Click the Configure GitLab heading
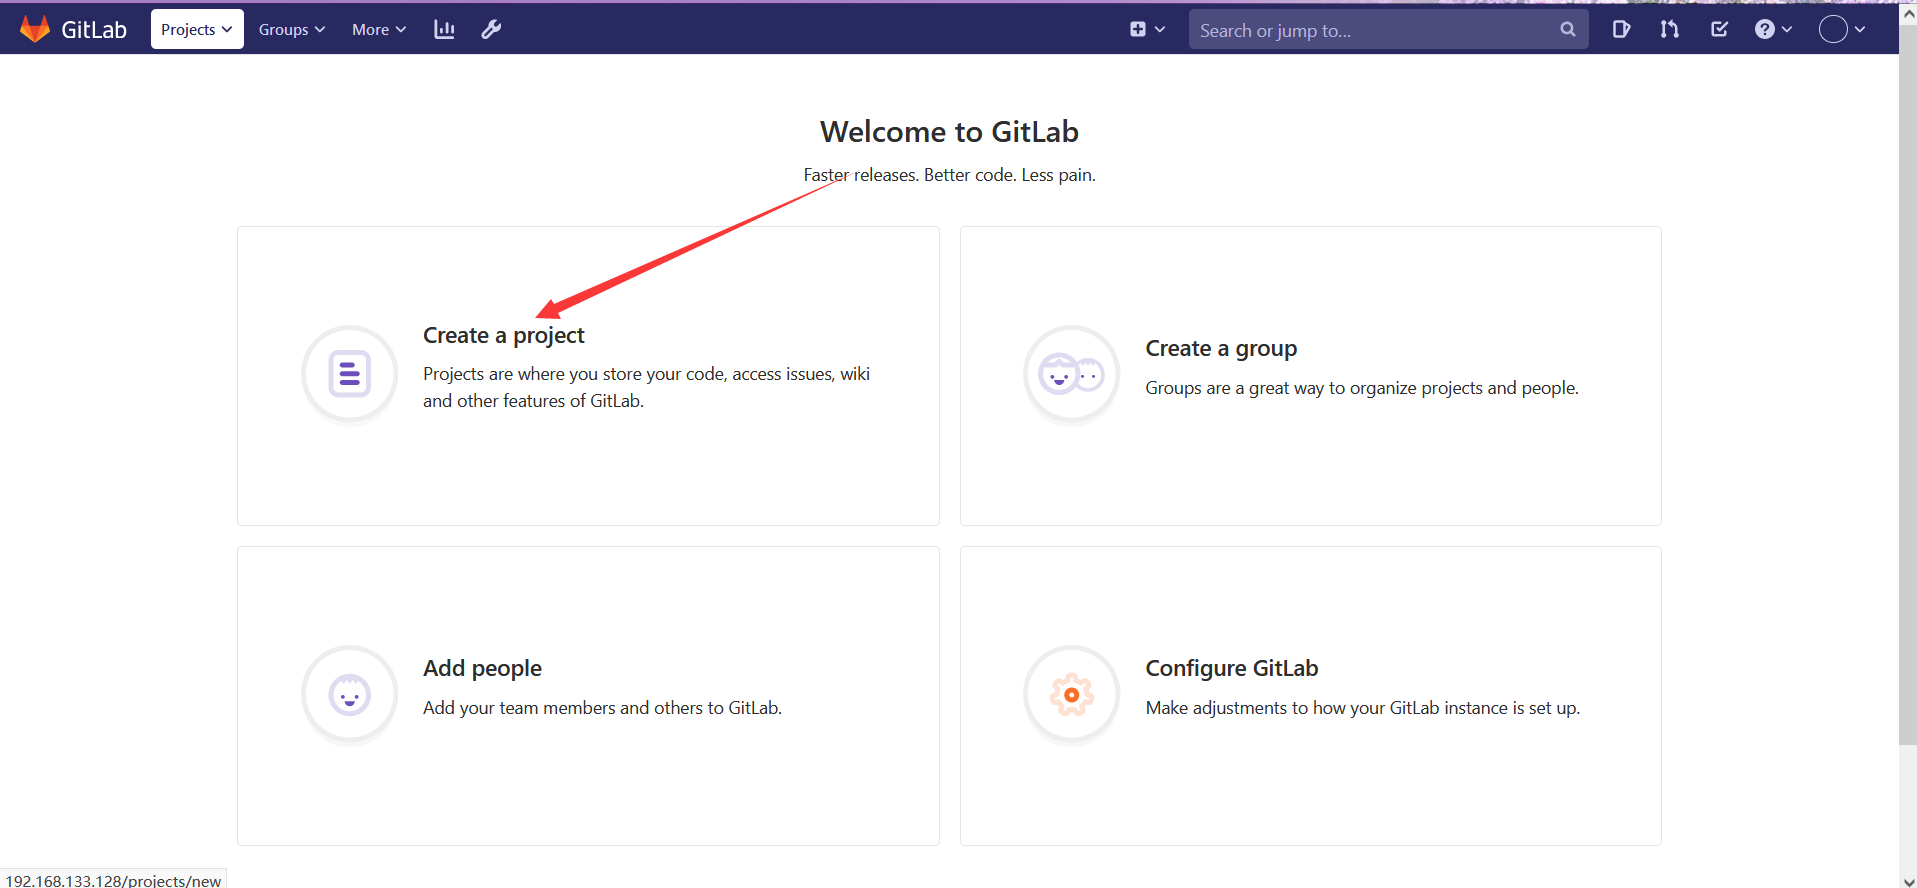1917x888 pixels. click(1232, 668)
